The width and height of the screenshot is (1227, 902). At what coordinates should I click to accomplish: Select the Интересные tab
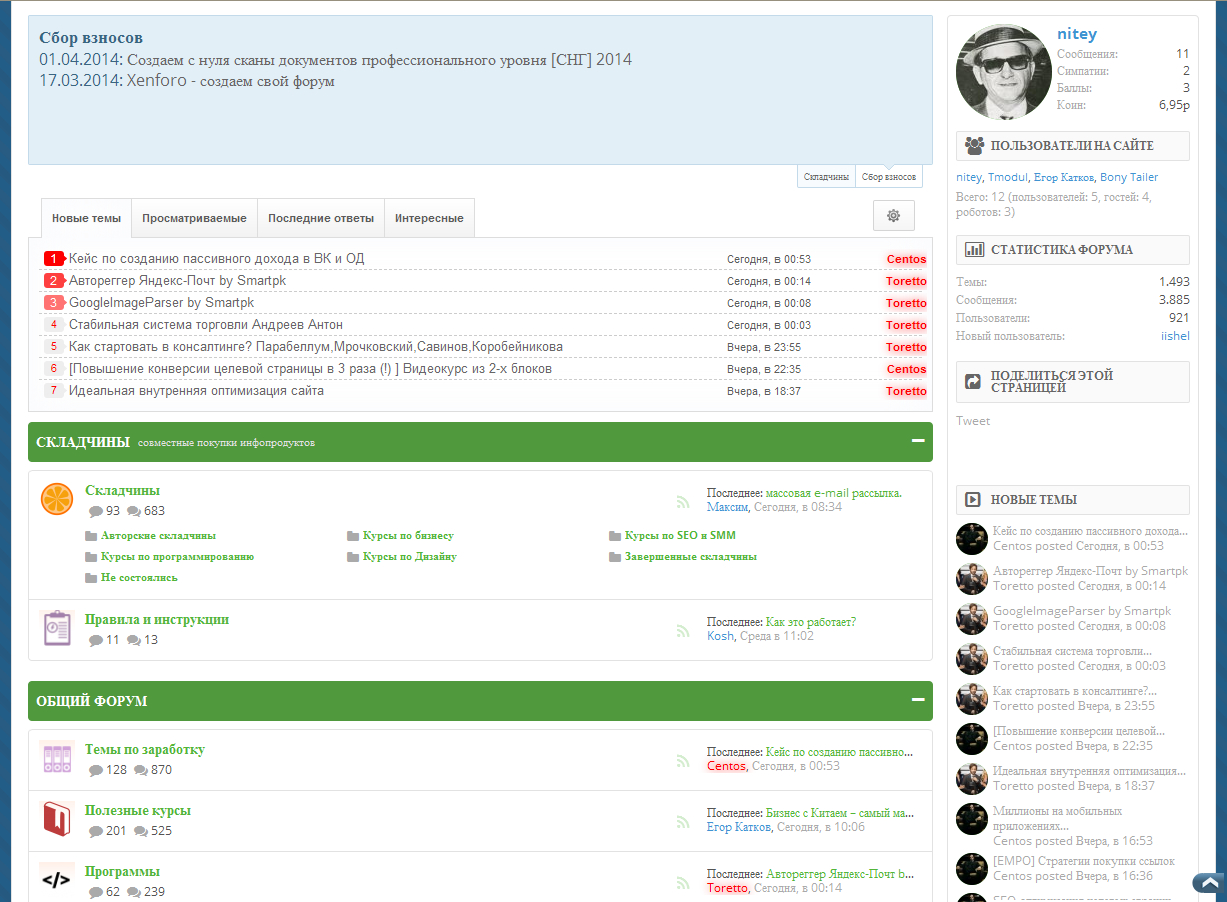(x=429, y=218)
